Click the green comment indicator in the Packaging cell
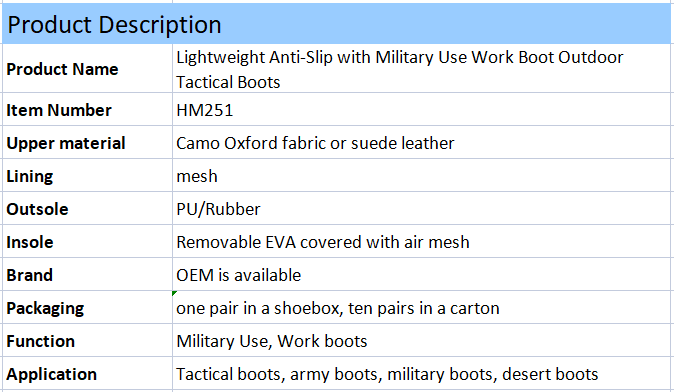Screen dimensions: 674x392 click(174, 293)
